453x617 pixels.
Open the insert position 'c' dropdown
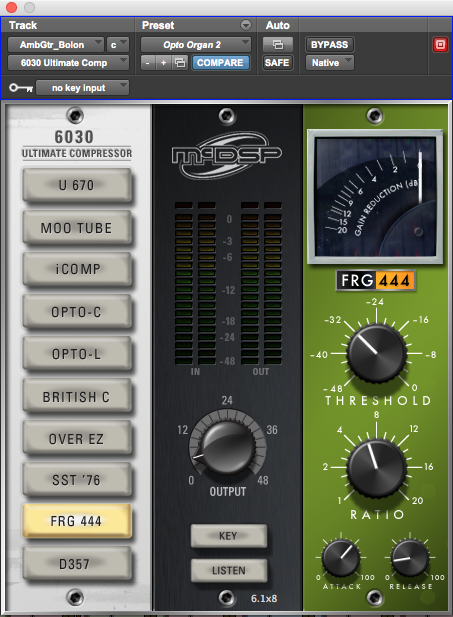coord(118,44)
